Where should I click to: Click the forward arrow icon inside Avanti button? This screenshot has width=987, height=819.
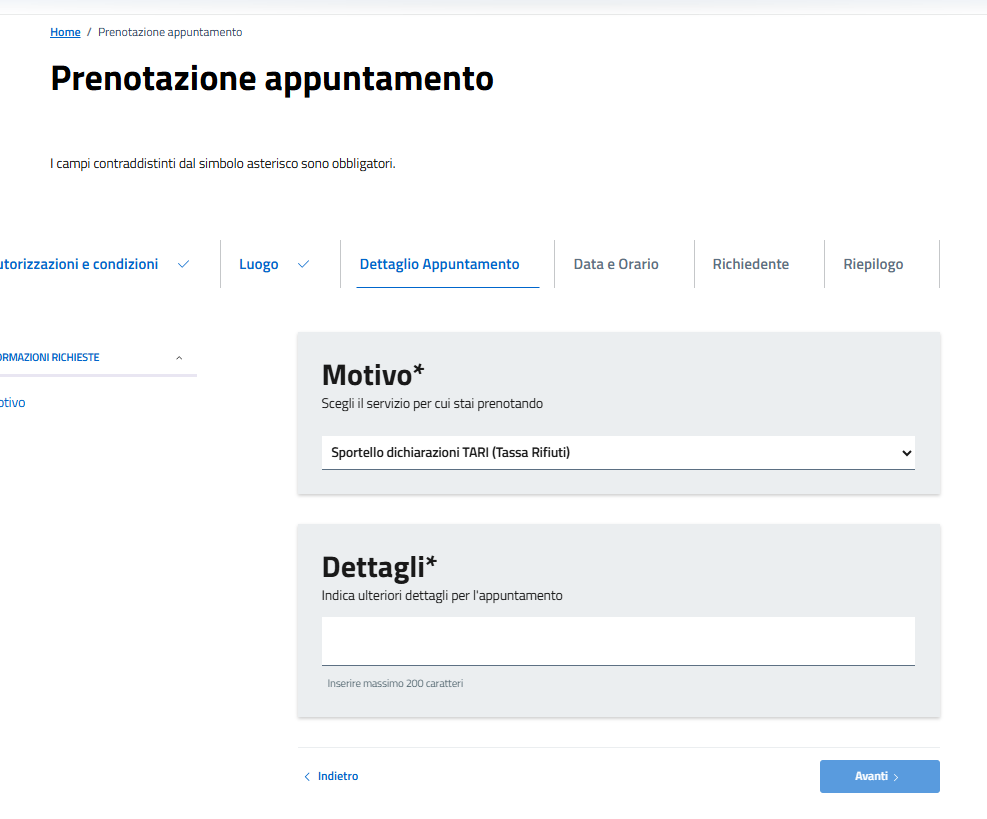(897, 776)
